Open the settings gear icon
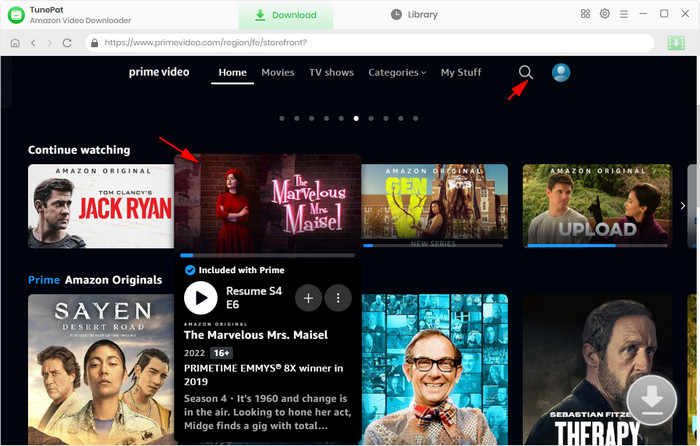 604,14
